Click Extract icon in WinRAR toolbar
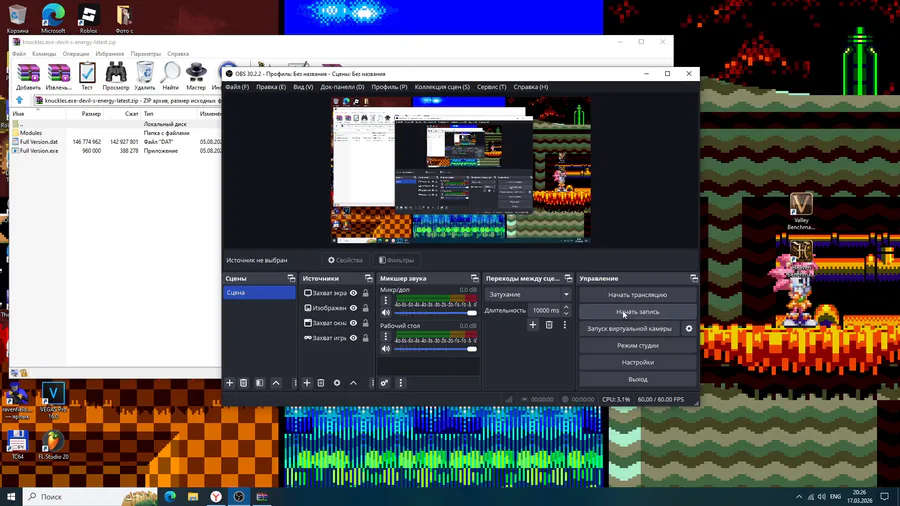Screen dimensions: 900x506 point(59,76)
